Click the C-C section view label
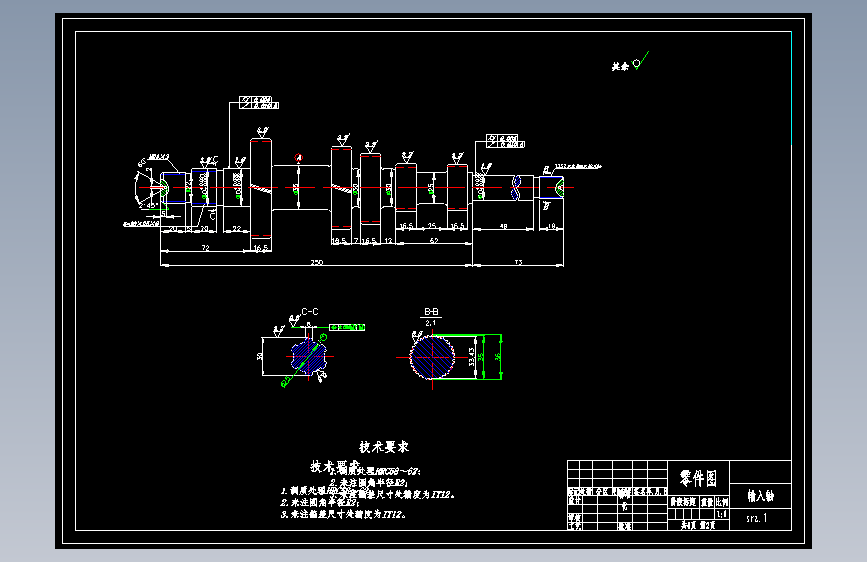867x562 pixels. [310, 312]
